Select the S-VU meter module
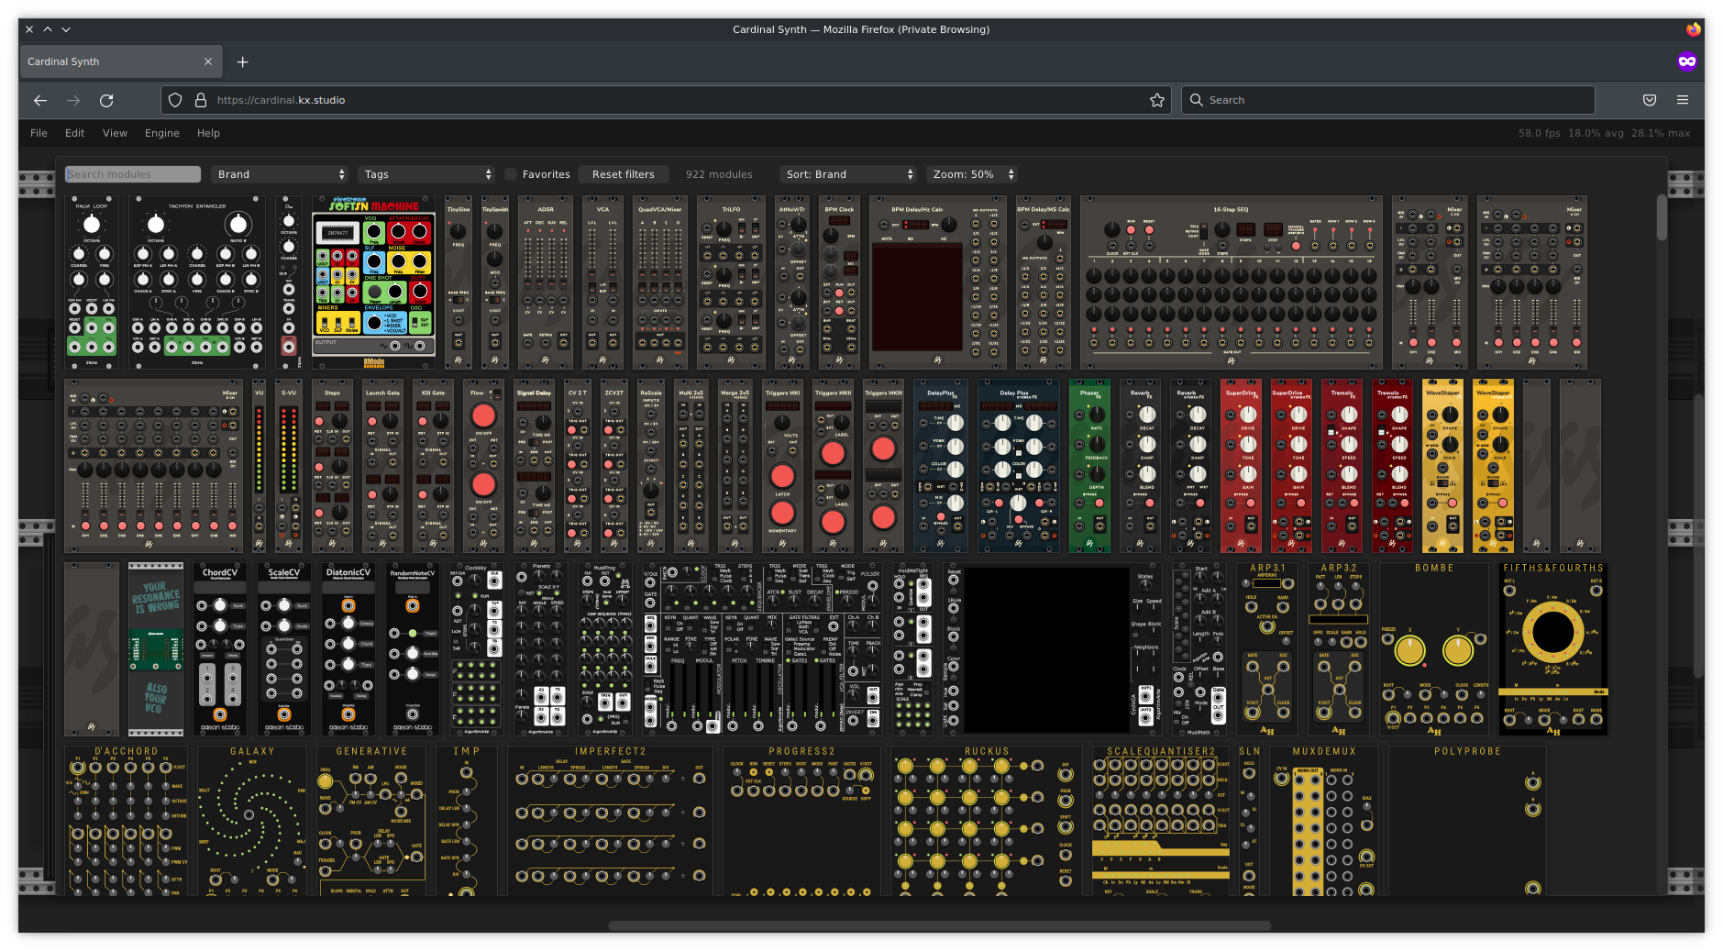Viewport: 1723px width, 951px height. tap(289, 465)
